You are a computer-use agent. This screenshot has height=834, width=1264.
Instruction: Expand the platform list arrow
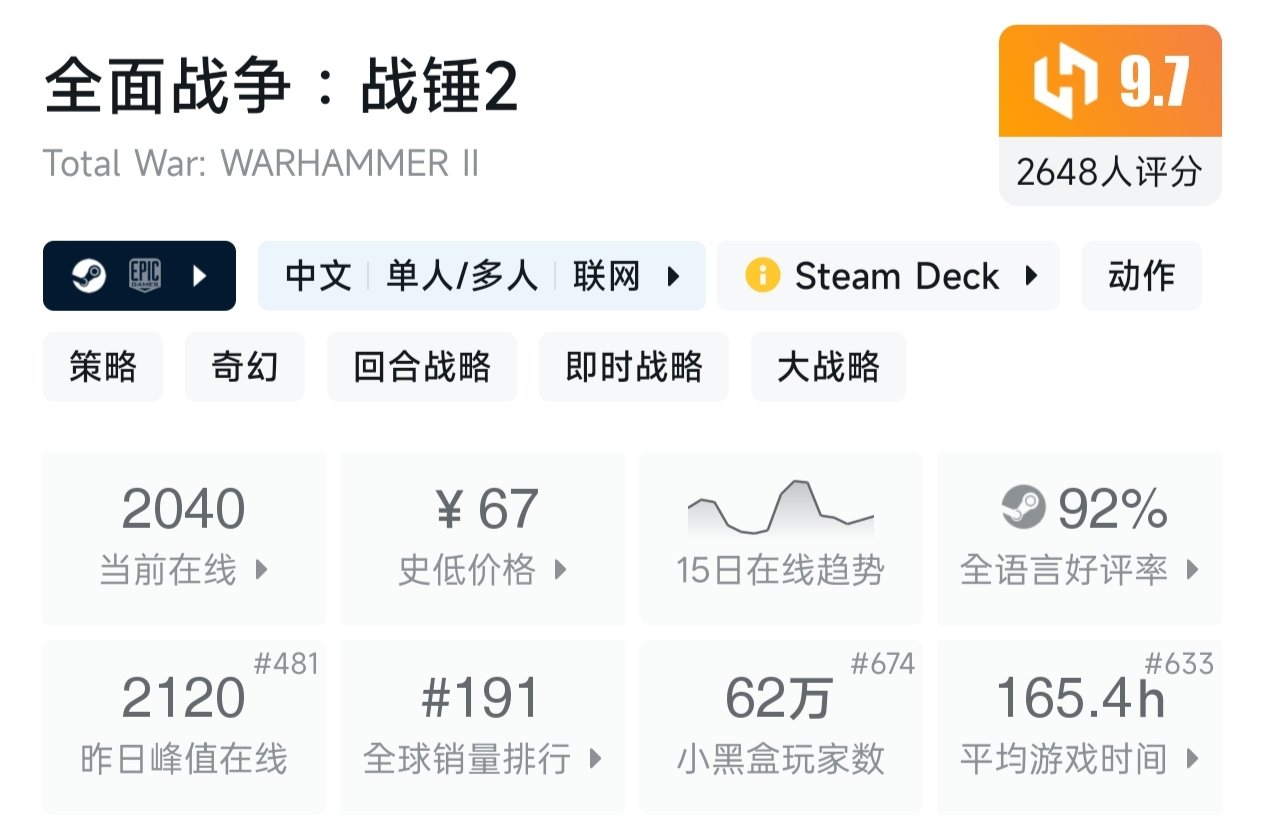pyautogui.click(x=200, y=276)
